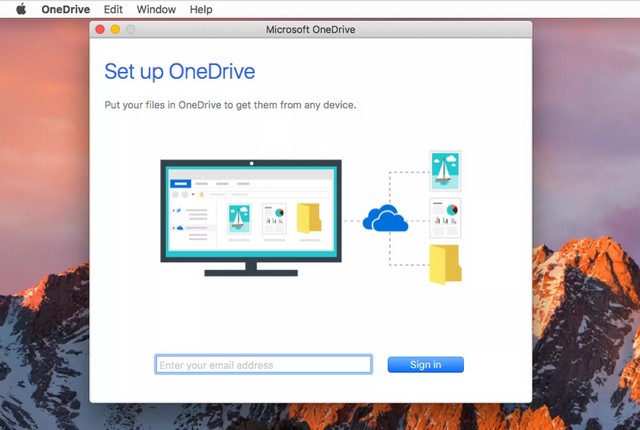Click the yellow folder icon below chart document
The width and height of the screenshot is (640, 430).
444,264
